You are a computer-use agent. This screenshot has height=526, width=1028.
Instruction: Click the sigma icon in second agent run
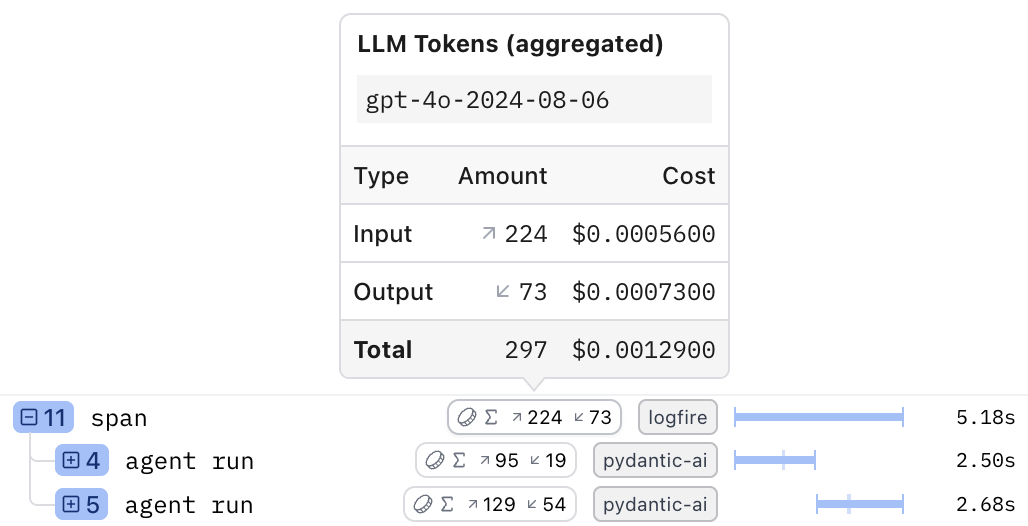[x=447, y=505]
